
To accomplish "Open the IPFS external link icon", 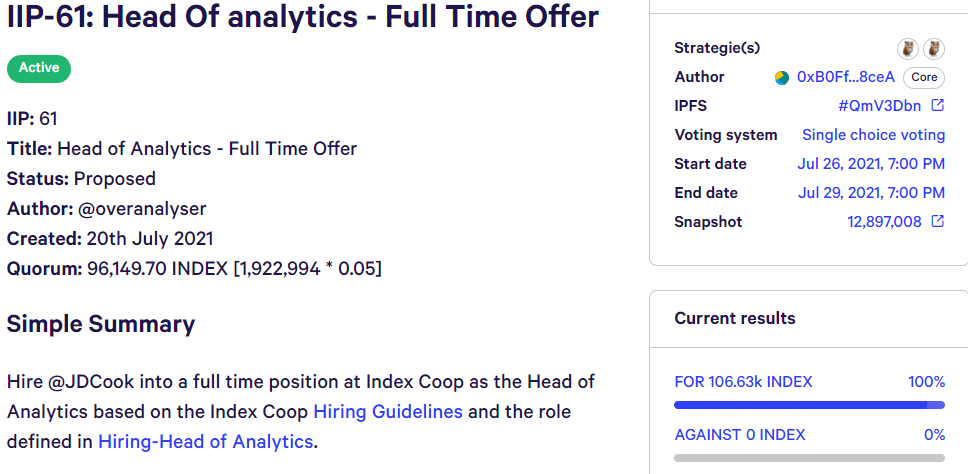I will [938, 106].
